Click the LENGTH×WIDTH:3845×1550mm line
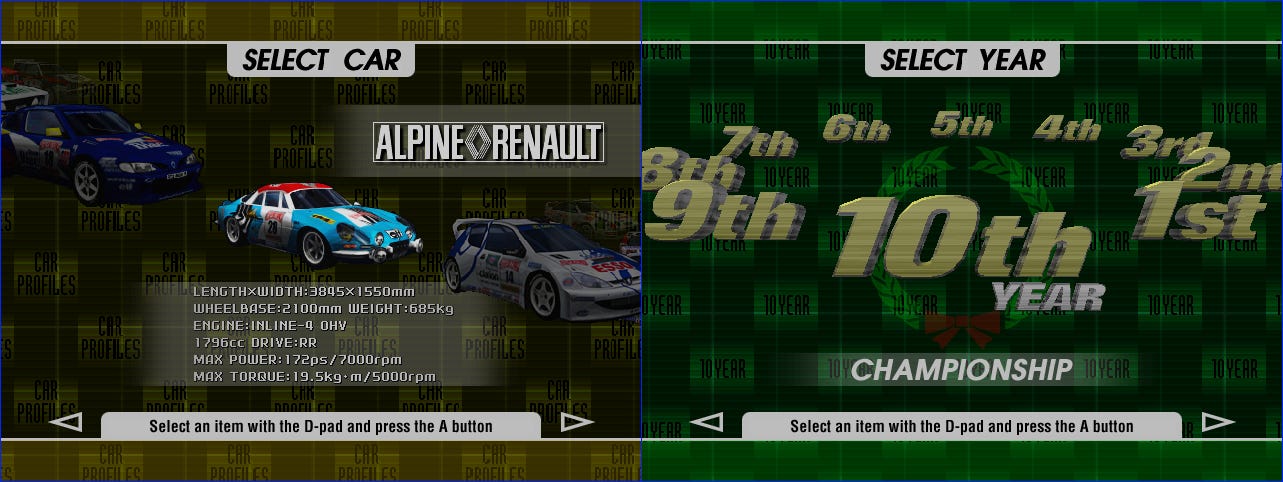1283x482 pixels. 303,291
